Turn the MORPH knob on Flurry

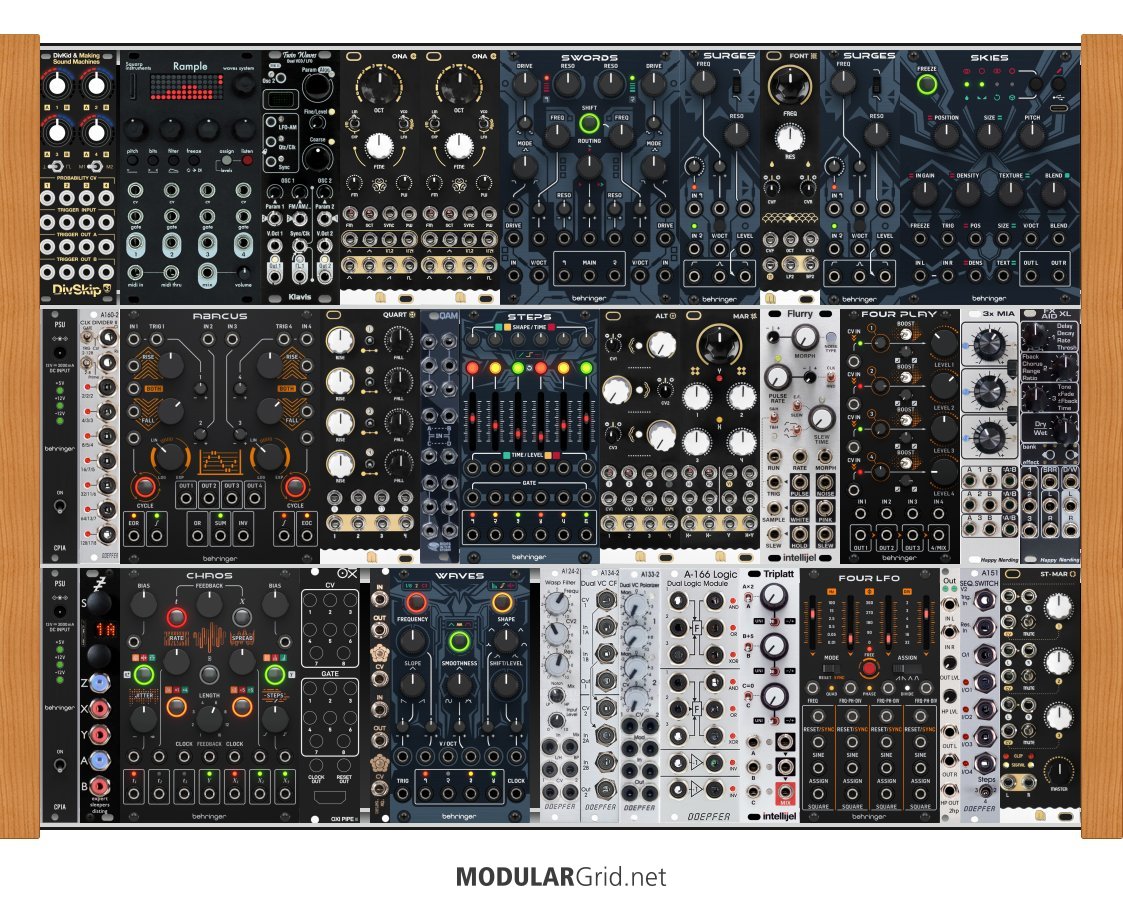[x=804, y=337]
